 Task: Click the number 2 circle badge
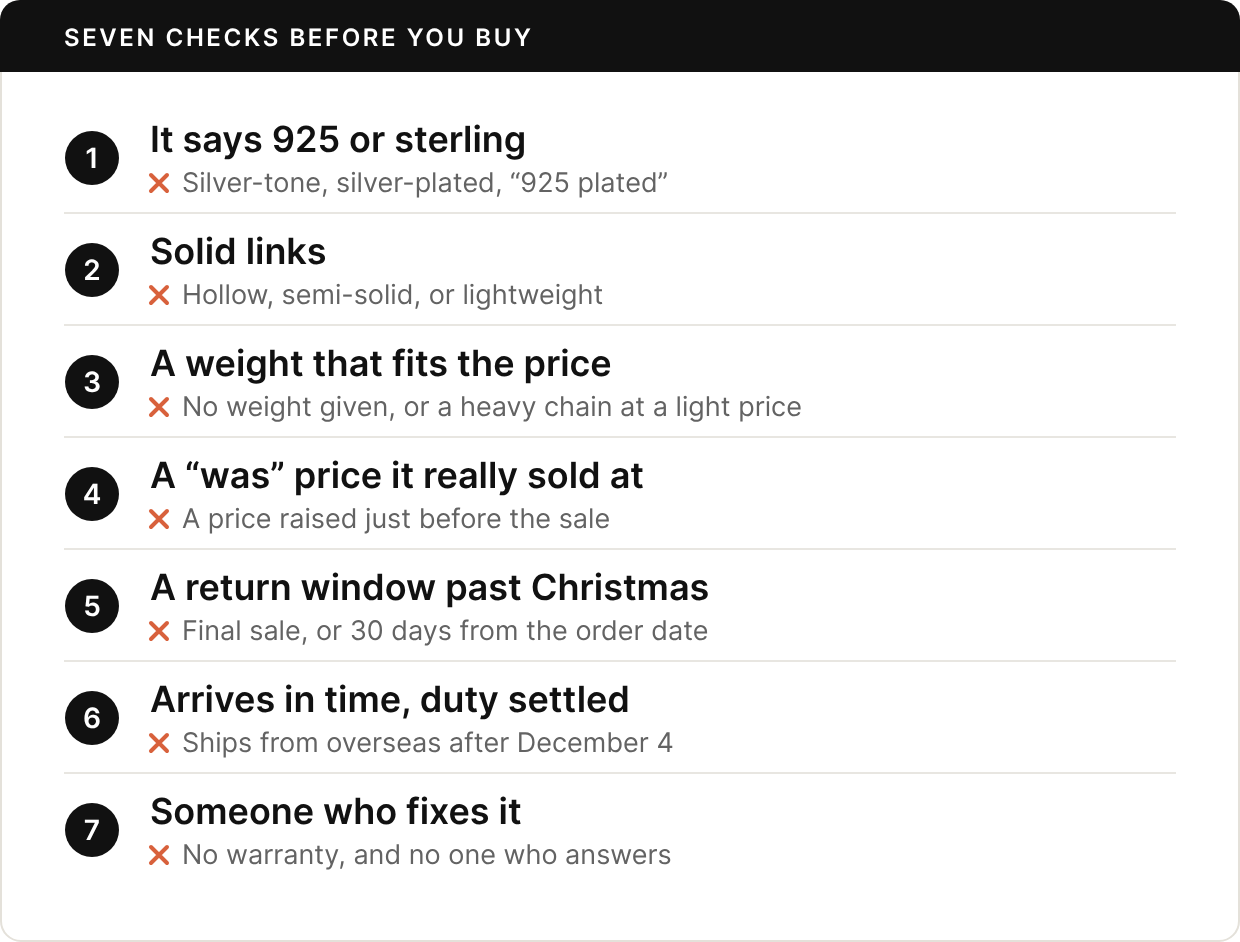(x=92, y=270)
